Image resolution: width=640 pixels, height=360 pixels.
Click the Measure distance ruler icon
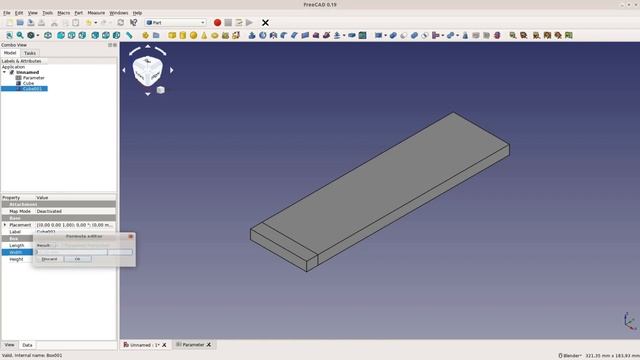point(129,36)
